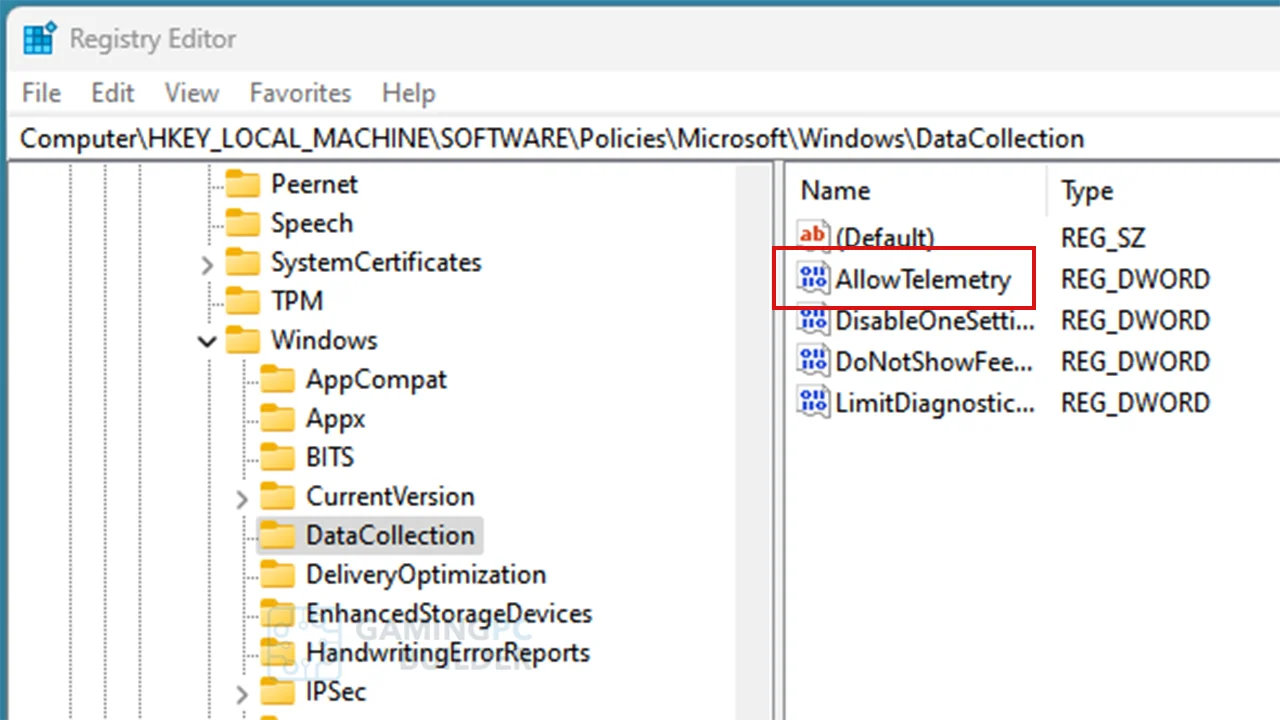Select the Speech folder icon
This screenshot has height=720, width=1280.
coord(242,223)
